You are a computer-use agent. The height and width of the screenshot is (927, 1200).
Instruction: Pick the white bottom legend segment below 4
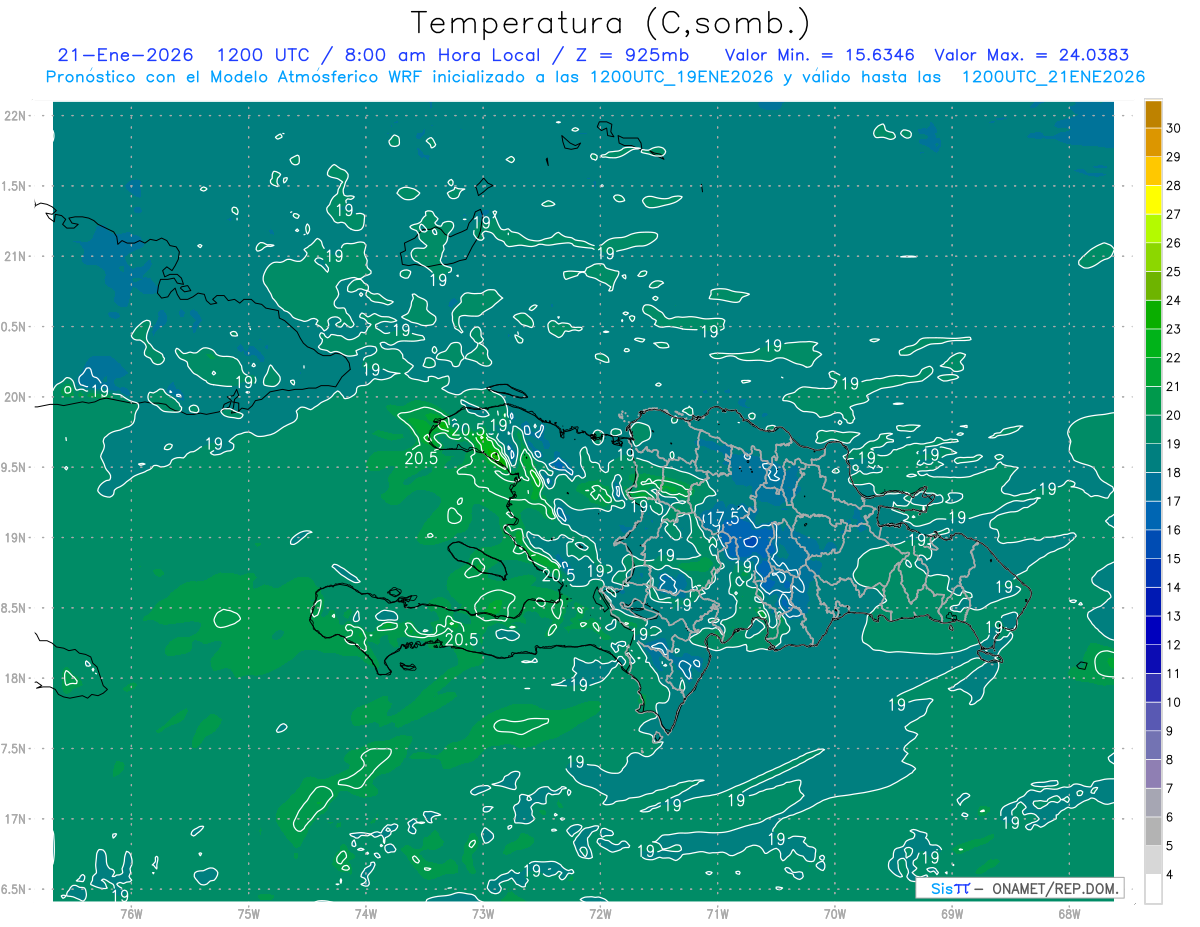(x=1153, y=889)
